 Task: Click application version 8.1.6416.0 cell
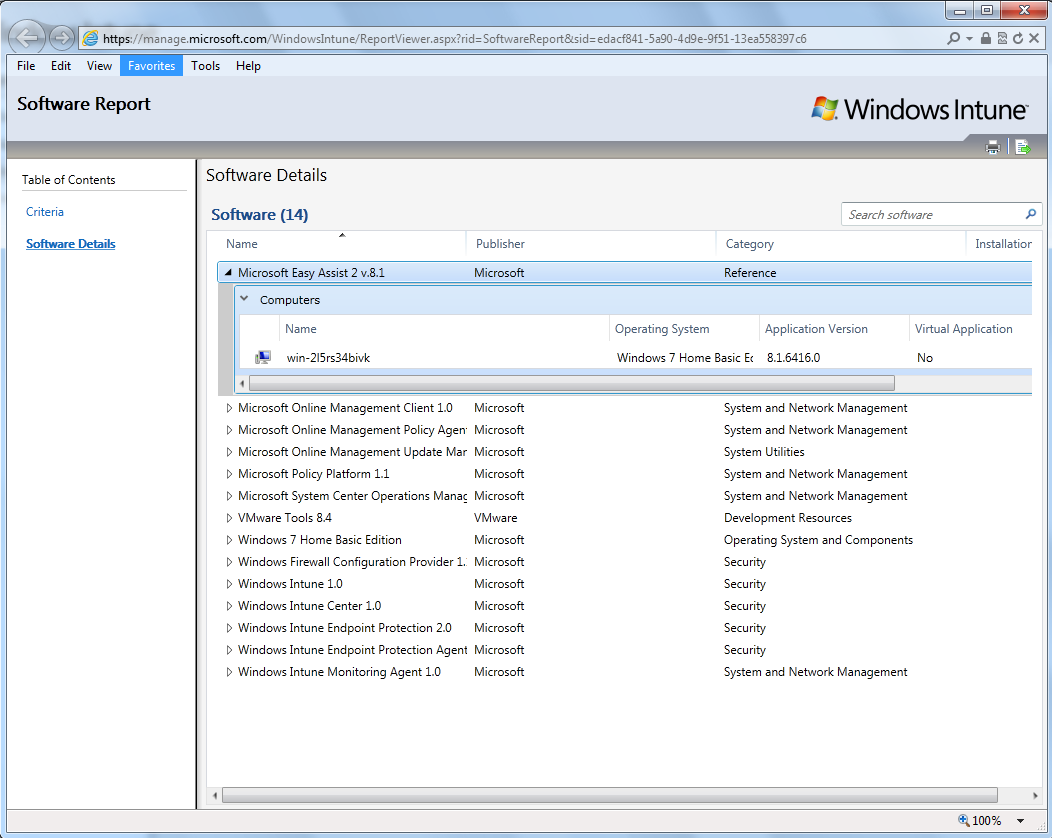click(x=793, y=358)
